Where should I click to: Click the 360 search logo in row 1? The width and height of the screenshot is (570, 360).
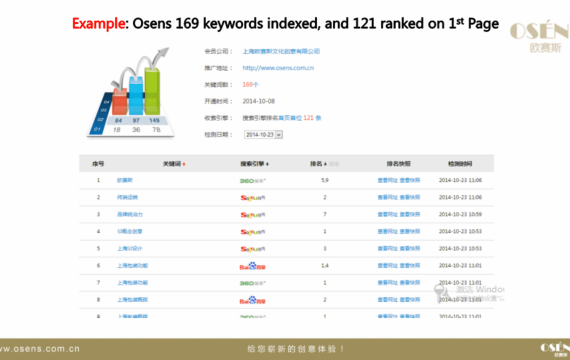tap(253, 181)
